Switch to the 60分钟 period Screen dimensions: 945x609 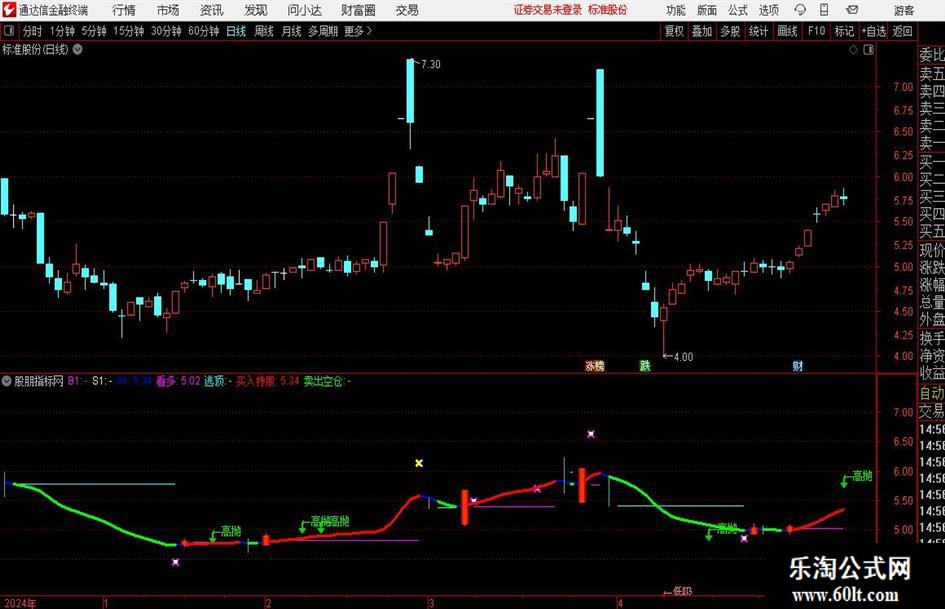(x=204, y=31)
